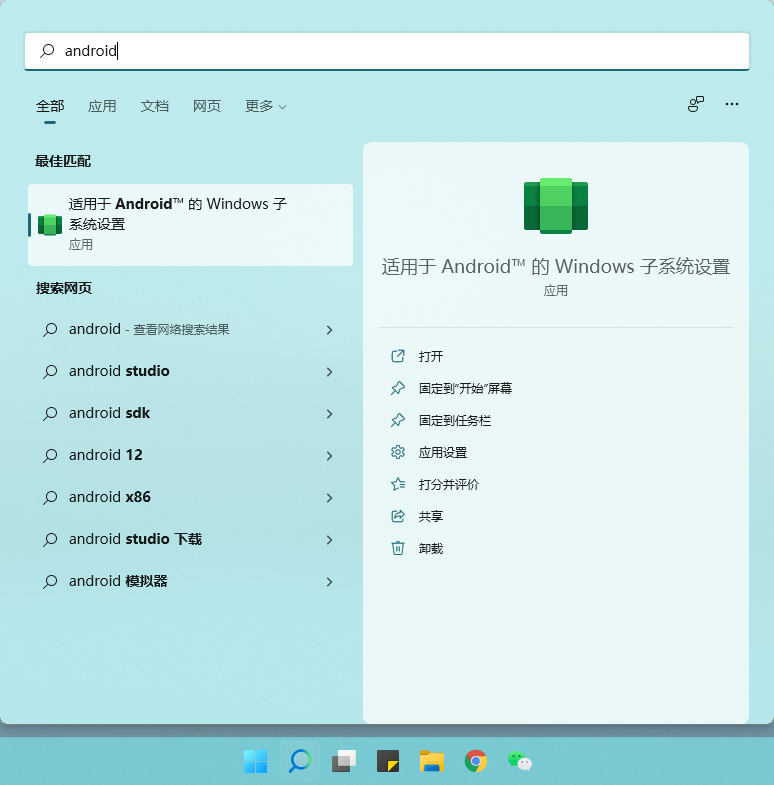Click 打开 to open the app
774x785 pixels.
431,356
